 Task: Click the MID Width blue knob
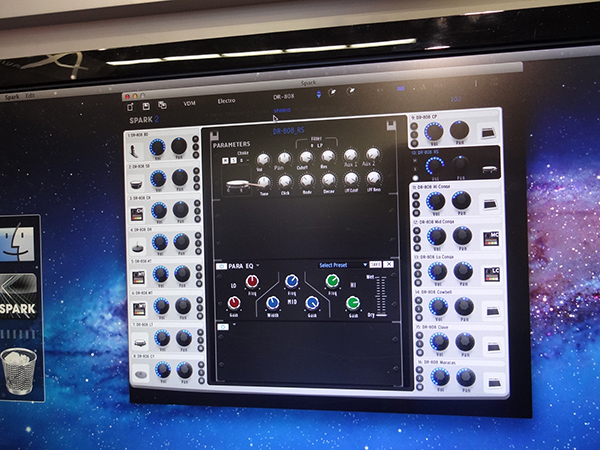pos(272,303)
